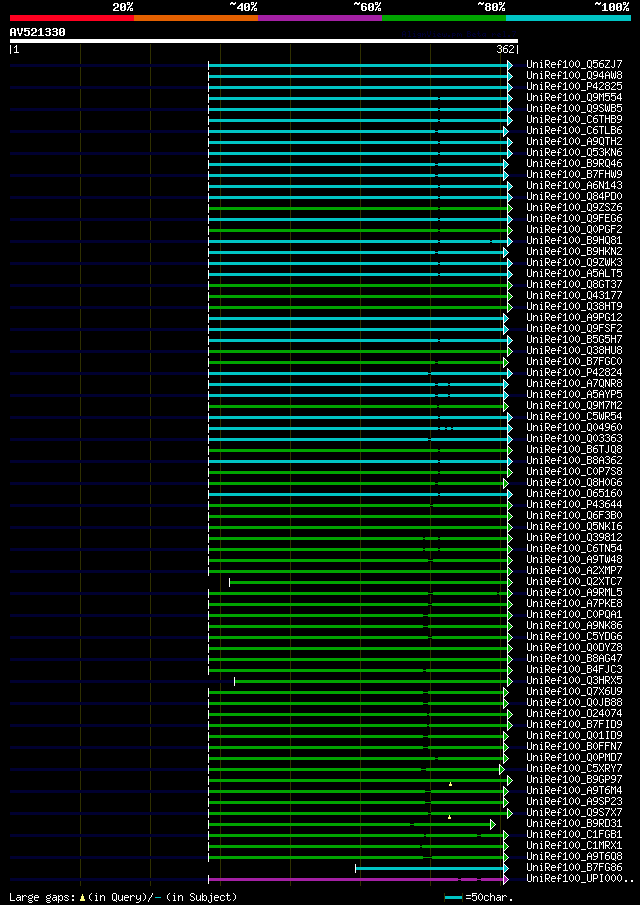Click the yellow query gap marker under B9GP97
Screen dimensions: 640x905
tap(450, 784)
